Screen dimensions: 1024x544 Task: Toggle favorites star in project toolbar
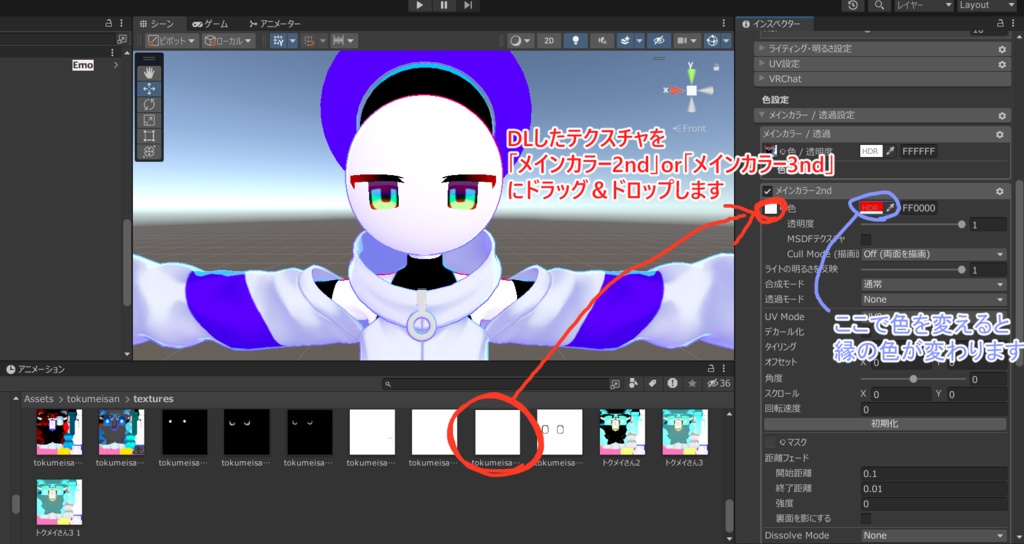coord(692,384)
